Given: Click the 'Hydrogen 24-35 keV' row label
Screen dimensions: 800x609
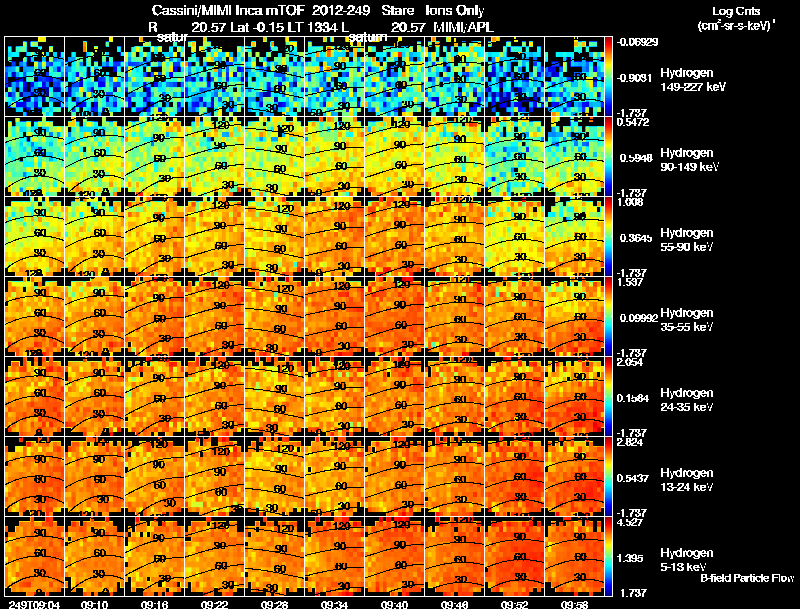Looking at the screenshot, I should point(687,400).
